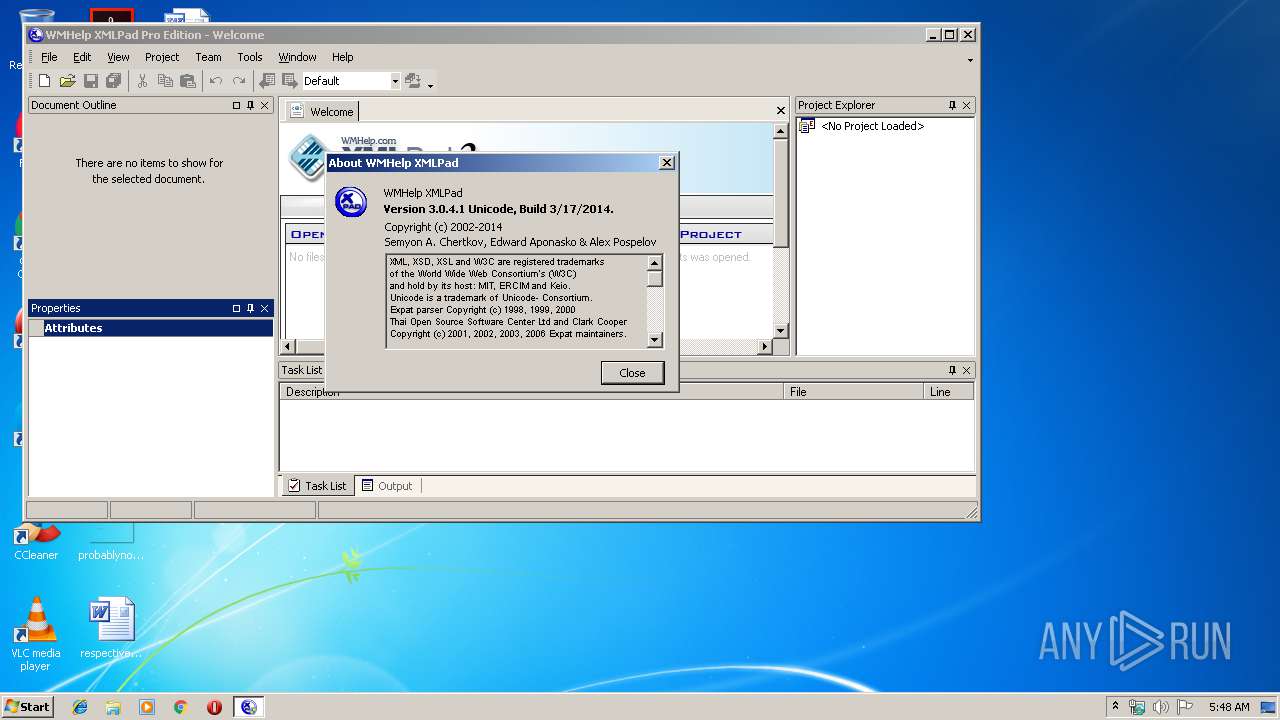
Task: Launch Internet Explorer from taskbar
Action: (80, 707)
